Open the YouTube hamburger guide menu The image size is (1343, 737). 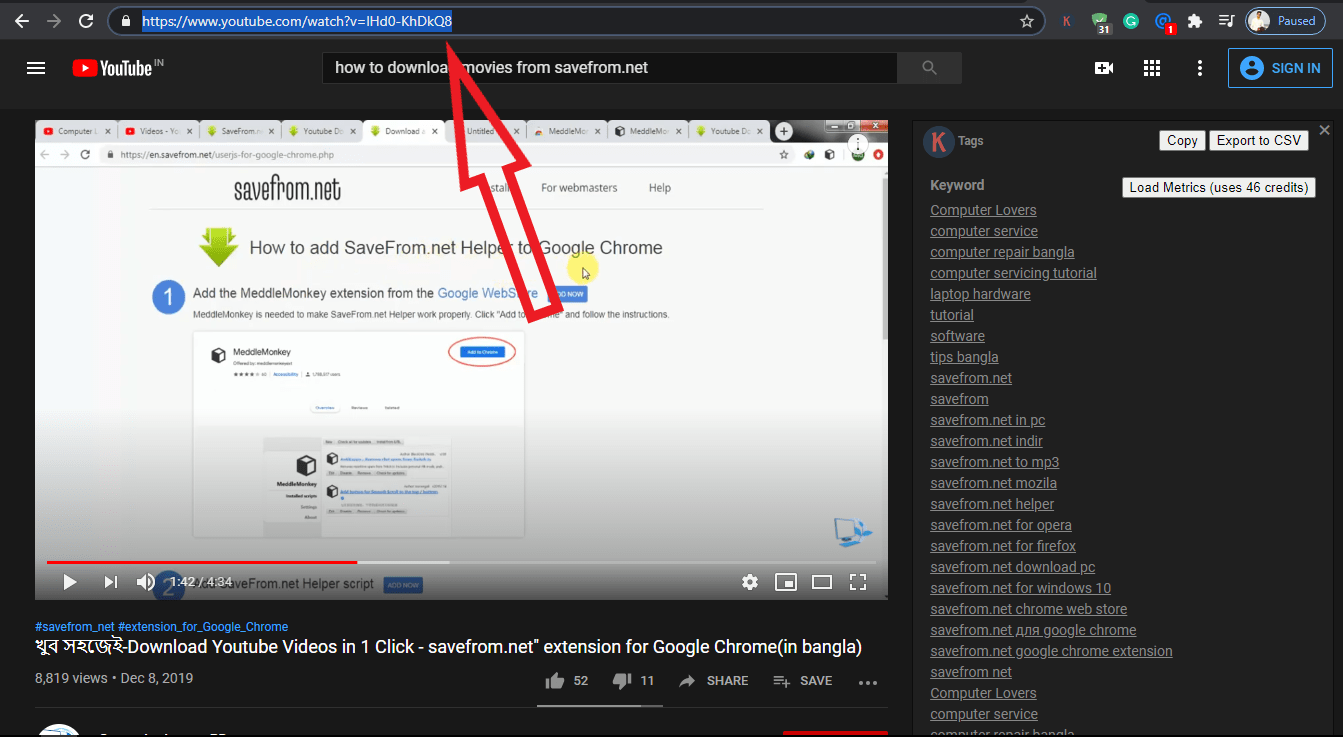click(x=36, y=68)
